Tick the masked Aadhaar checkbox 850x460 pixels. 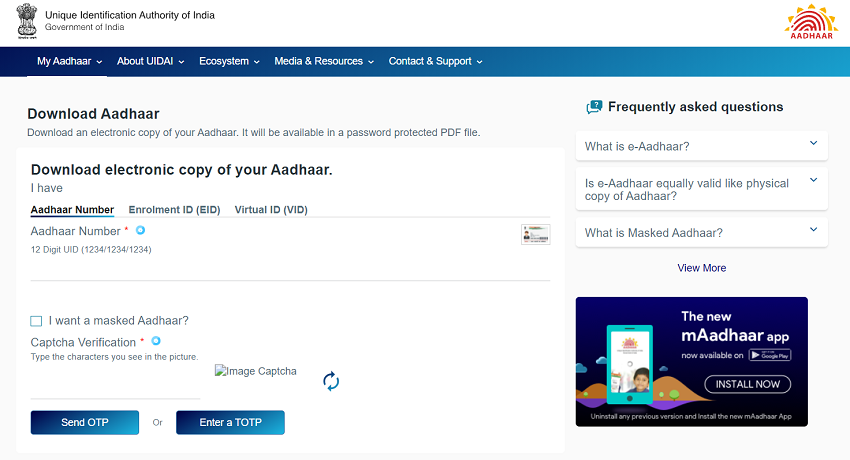click(x=37, y=321)
